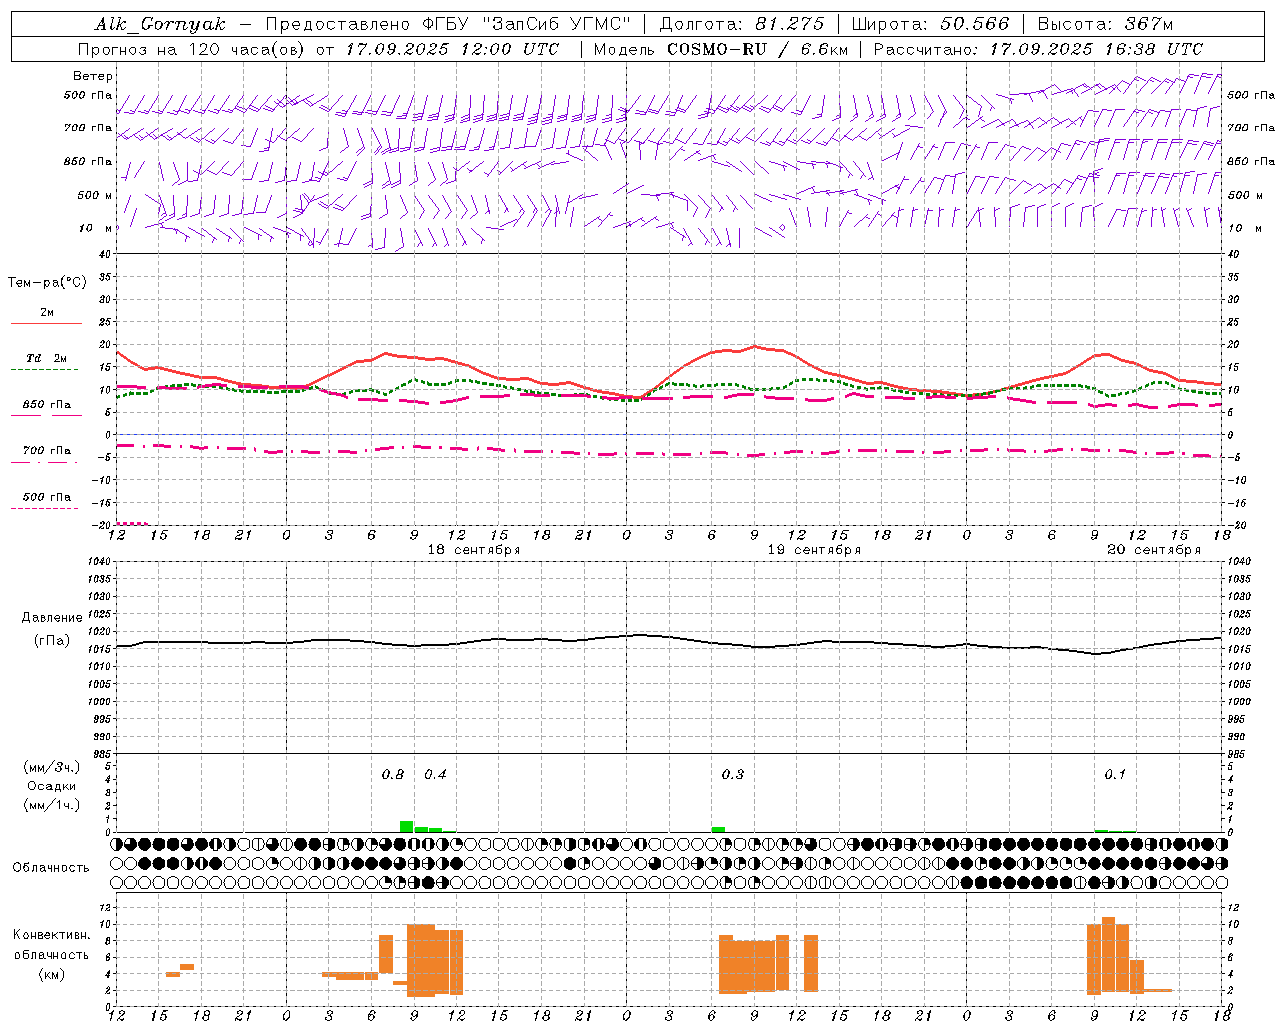Image resolution: width=1280 pixels, height=1024 pixels.
Task: Click the 0.1 precipitation amount value
Action: 1115,774
